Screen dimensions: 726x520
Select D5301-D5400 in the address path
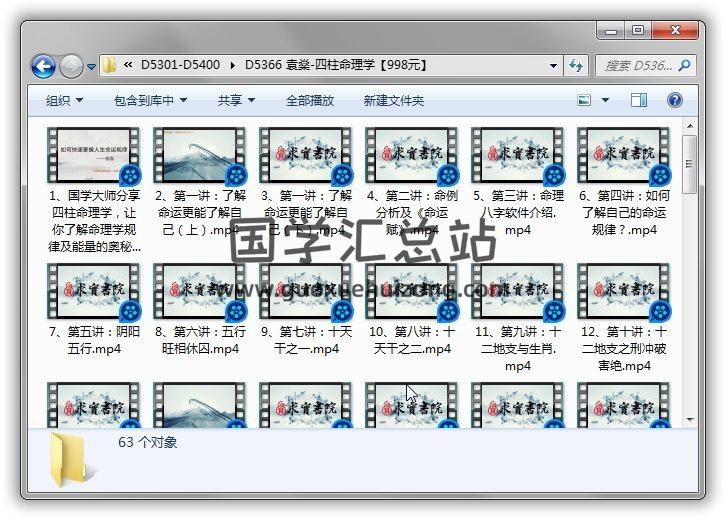point(180,65)
